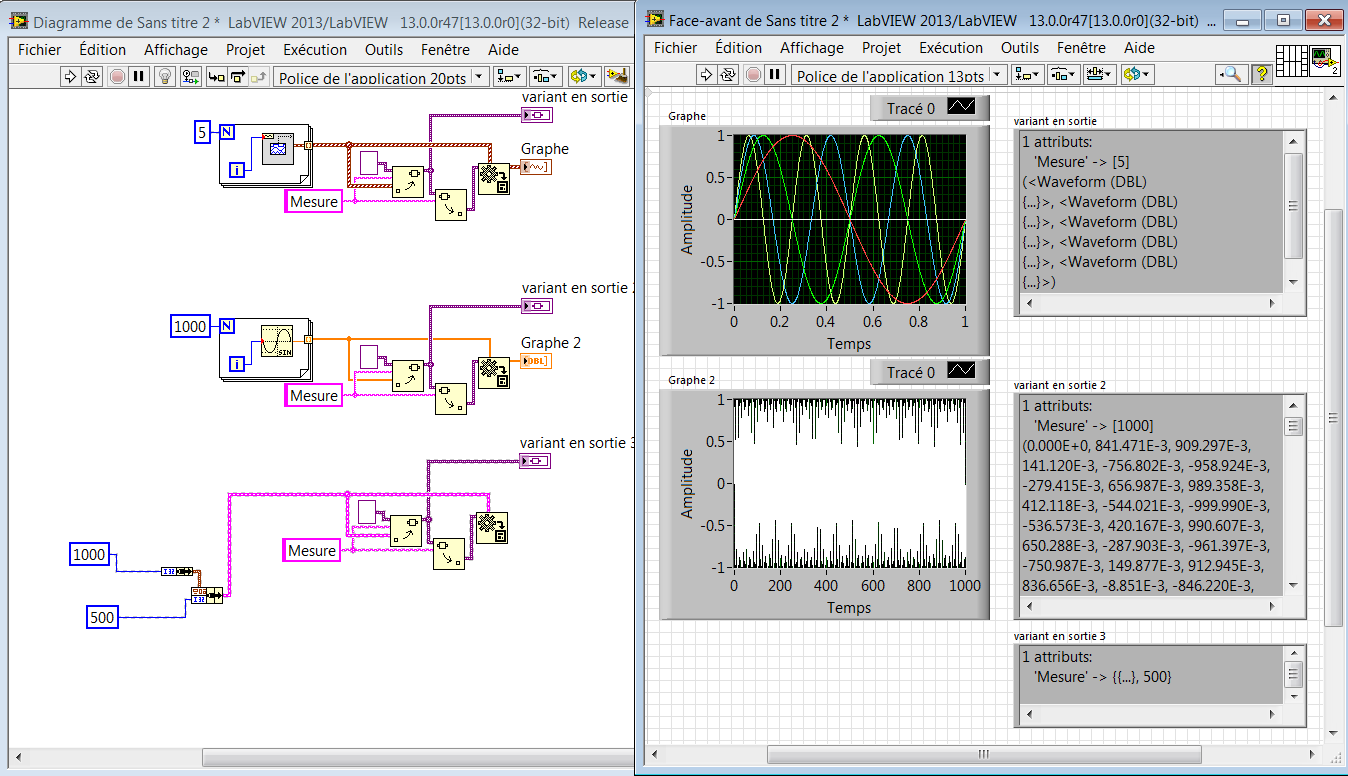The image size is (1348, 776).
Task: Open the font dropdown showing 13pts in Face-avant
Action: [899, 75]
